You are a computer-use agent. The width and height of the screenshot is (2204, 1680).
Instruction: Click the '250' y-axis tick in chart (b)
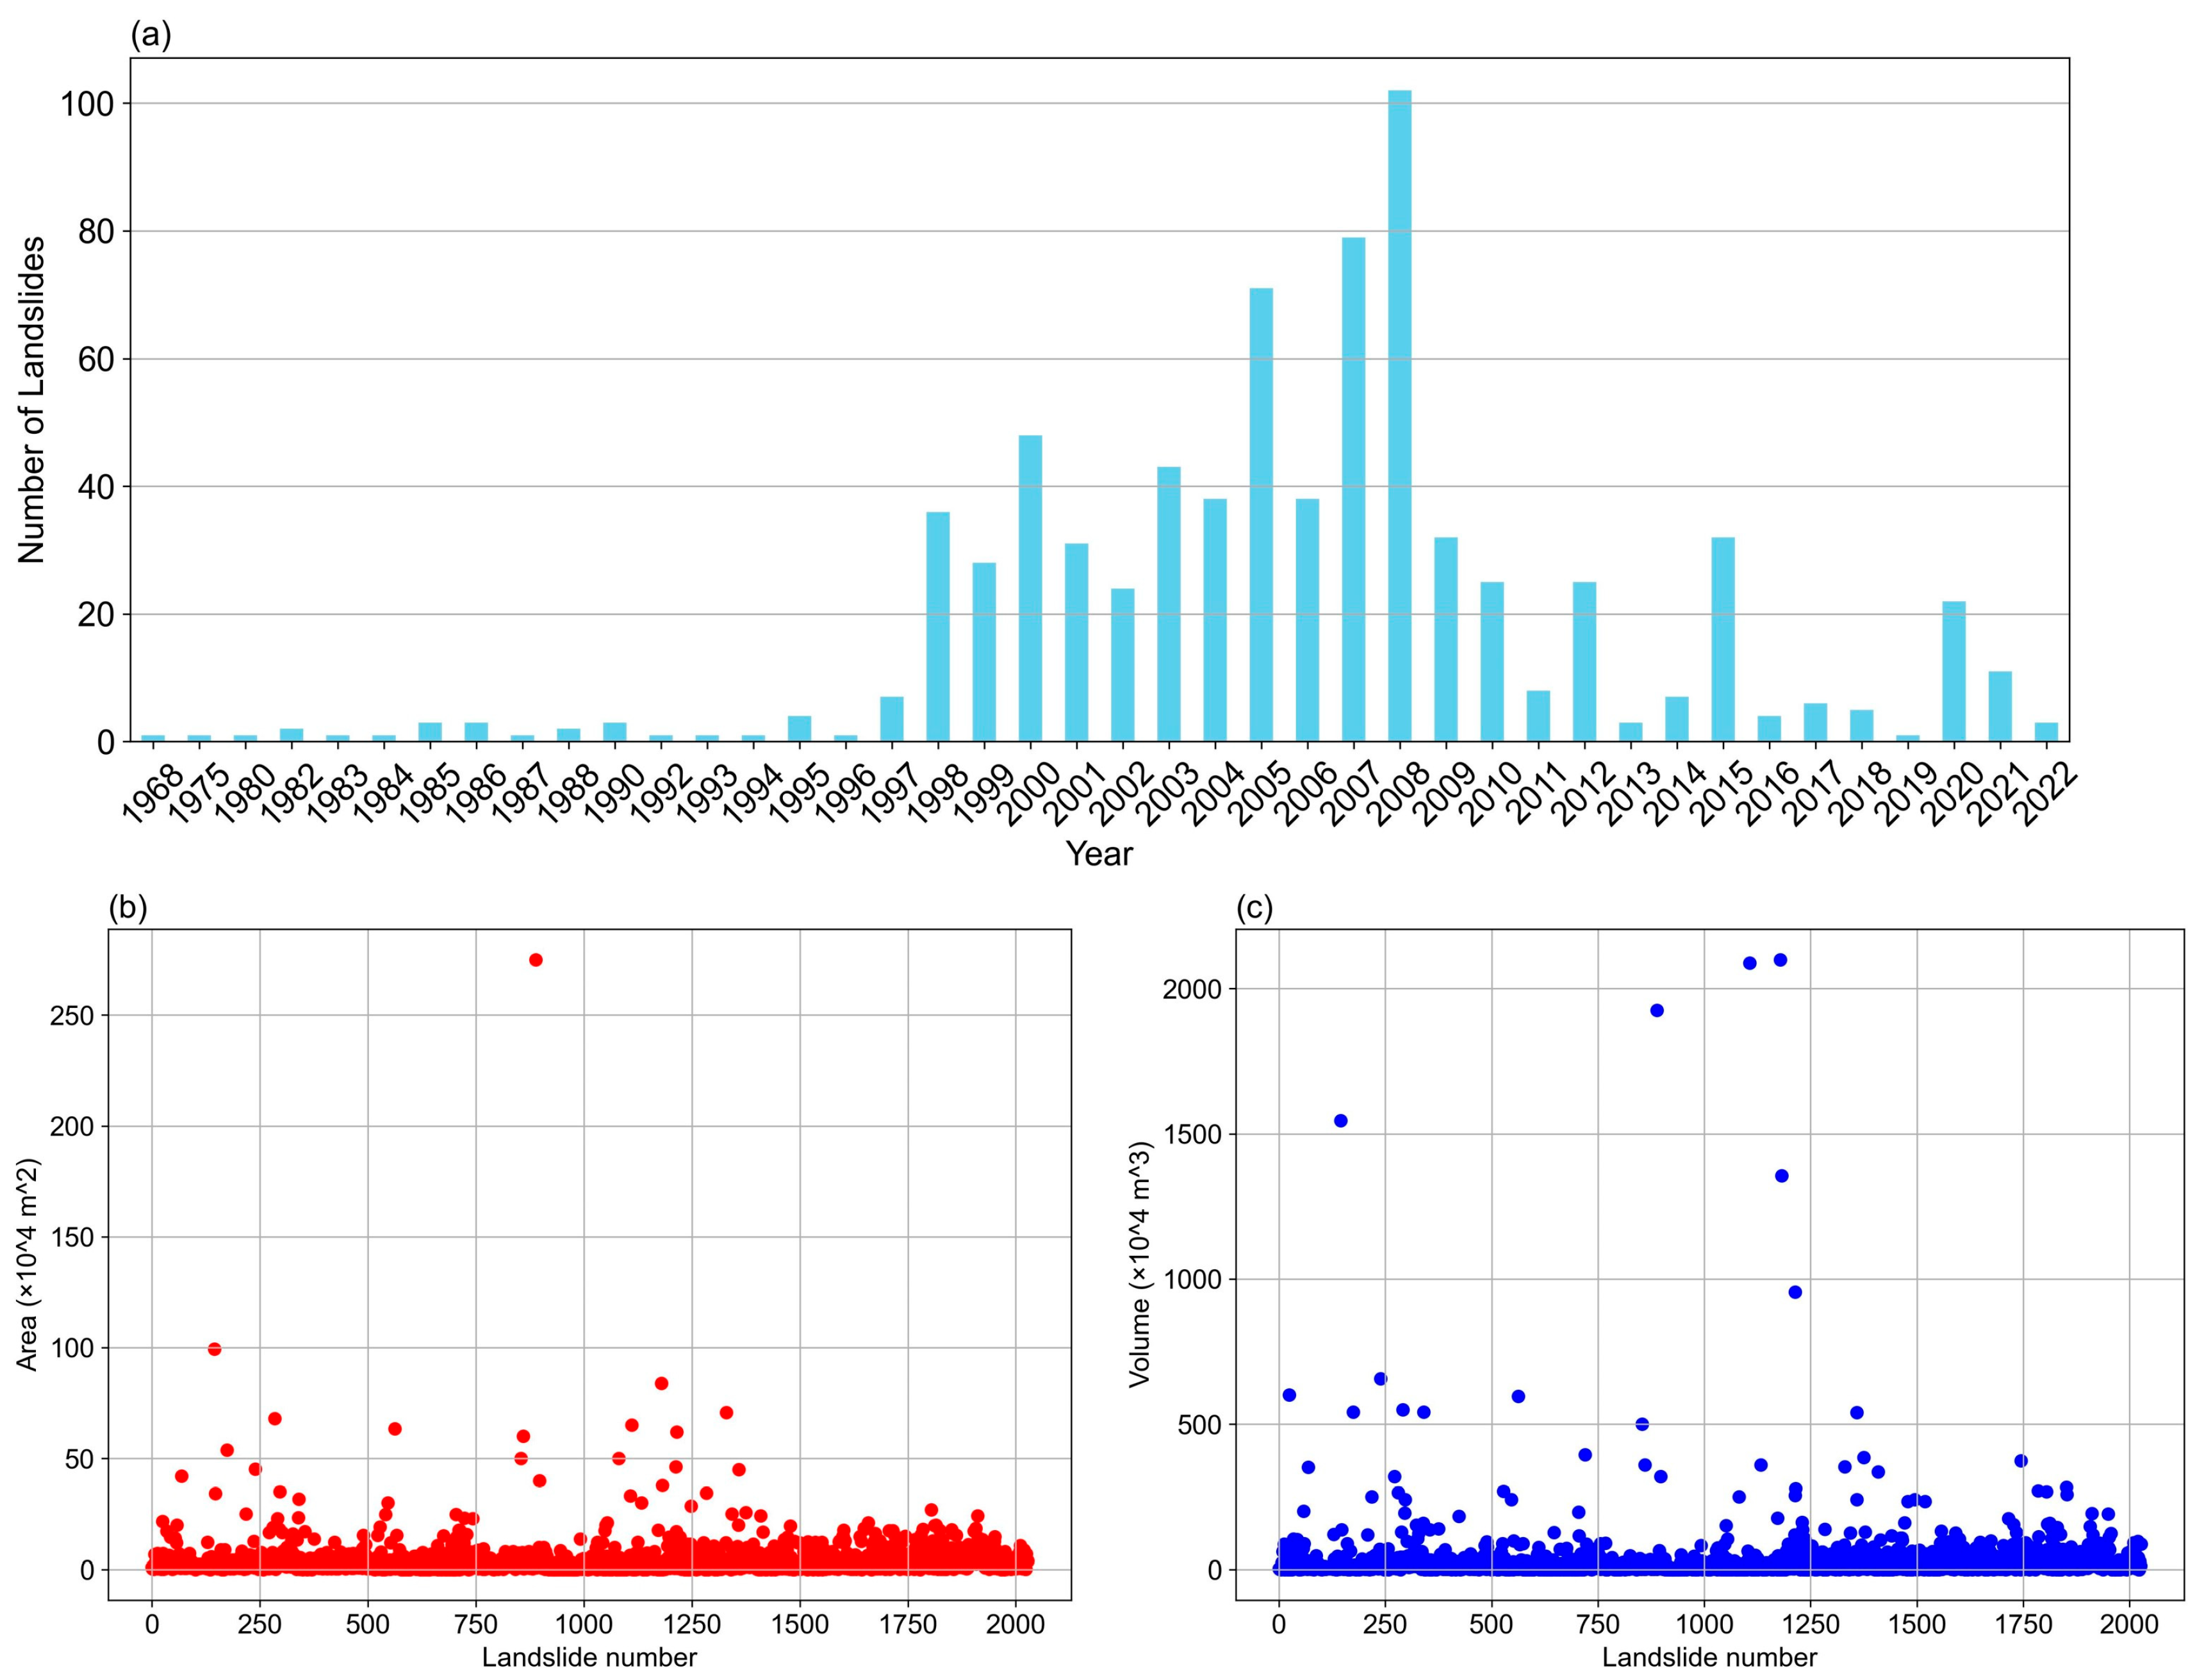pyautogui.click(x=72, y=1015)
